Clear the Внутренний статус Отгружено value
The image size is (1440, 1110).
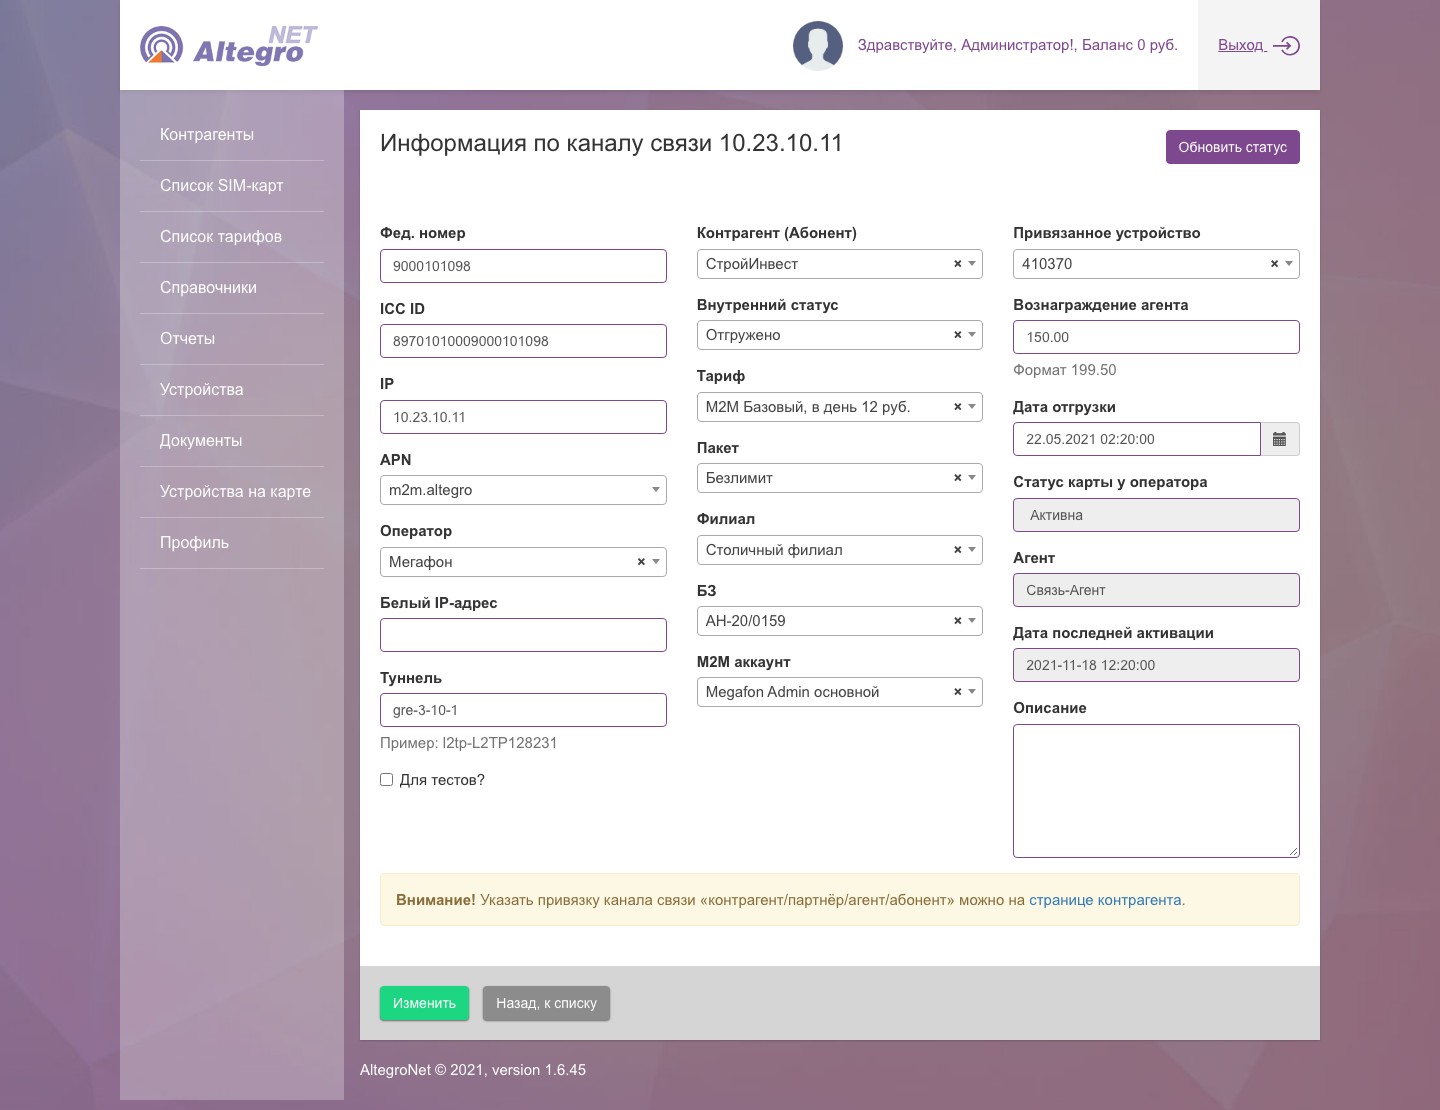[x=957, y=335]
